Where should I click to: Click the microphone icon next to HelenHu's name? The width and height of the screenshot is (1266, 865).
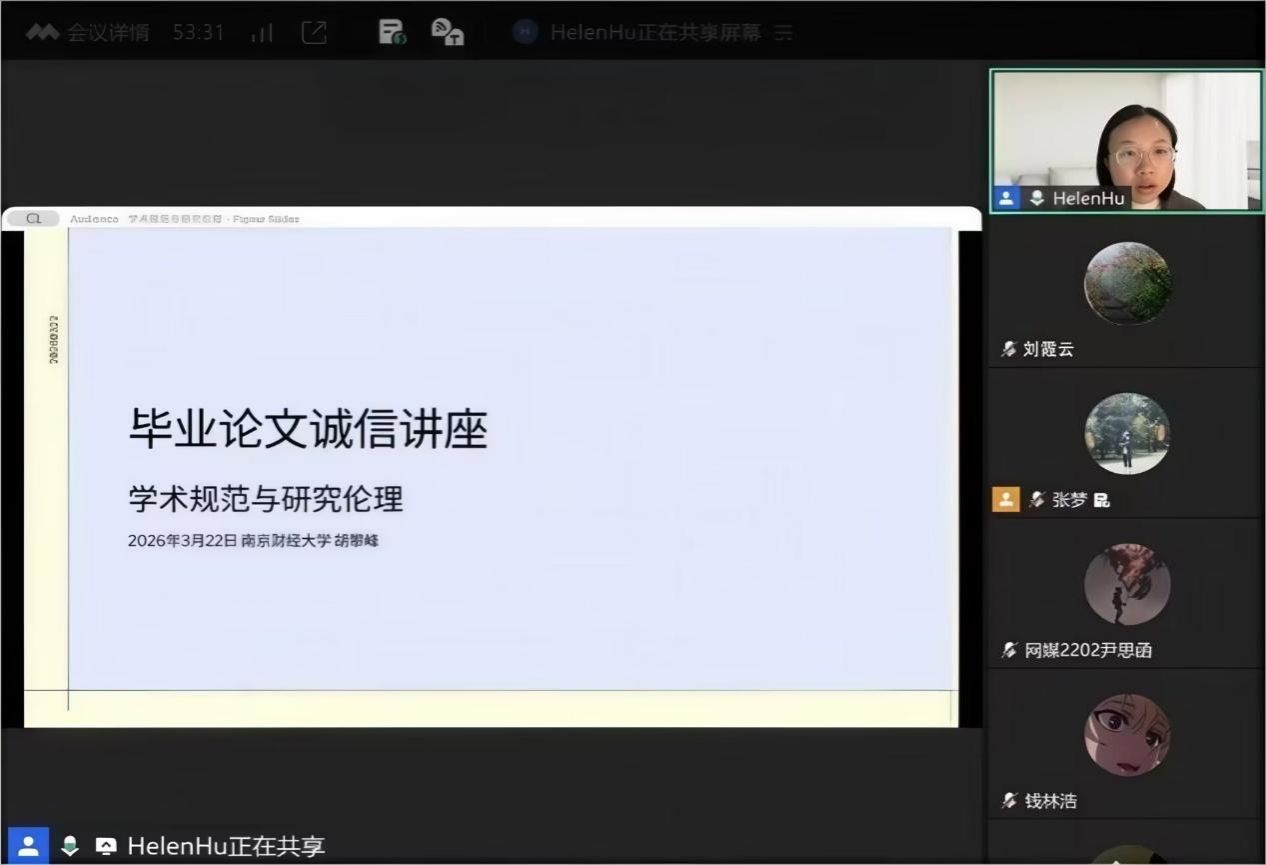[x=1037, y=198]
